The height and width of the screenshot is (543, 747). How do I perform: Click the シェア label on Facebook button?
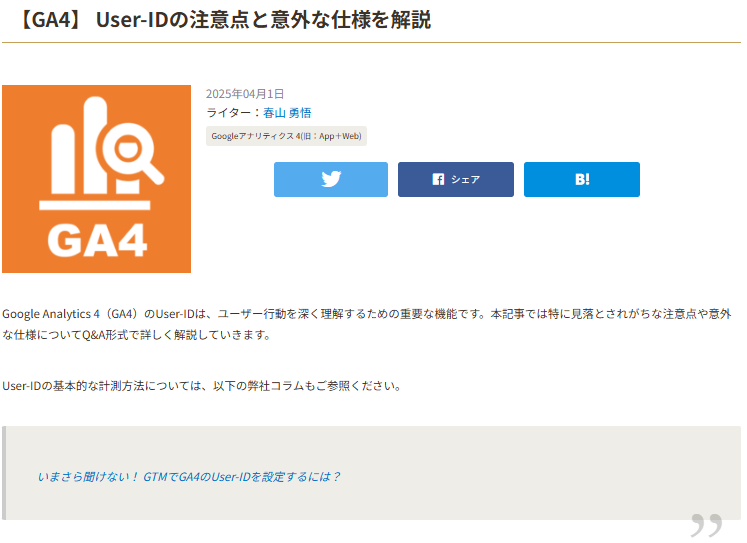point(465,180)
